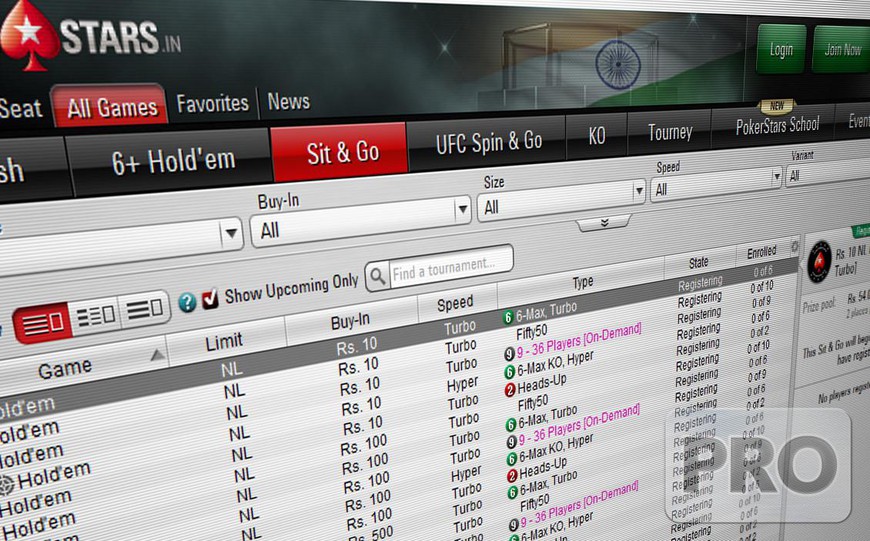Click the green Join Now button

click(x=842, y=50)
